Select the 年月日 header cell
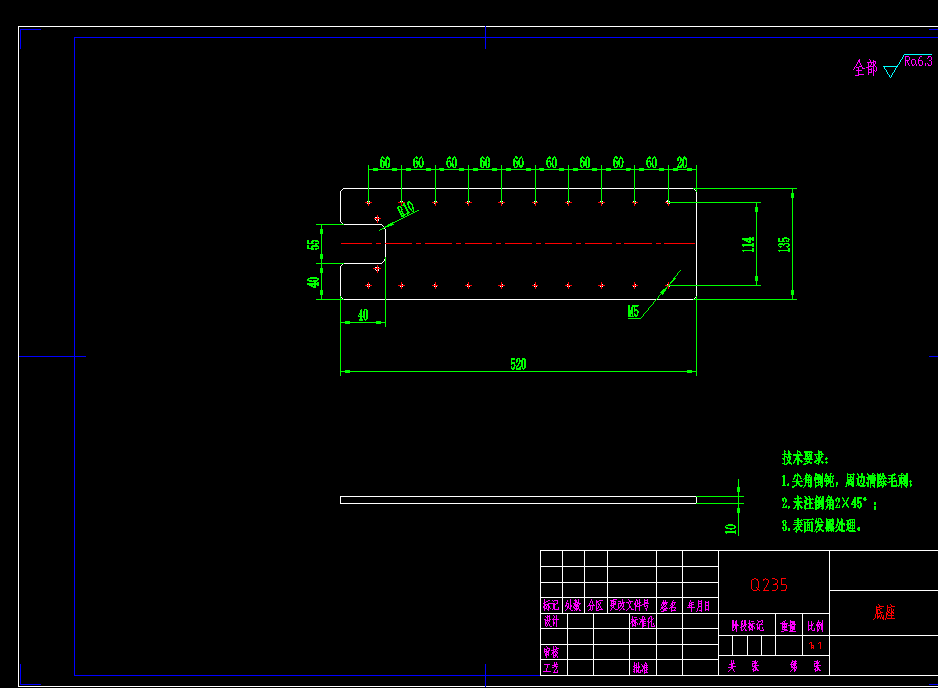The width and height of the screenshot is (938, 688). click(x=699, y=605)
